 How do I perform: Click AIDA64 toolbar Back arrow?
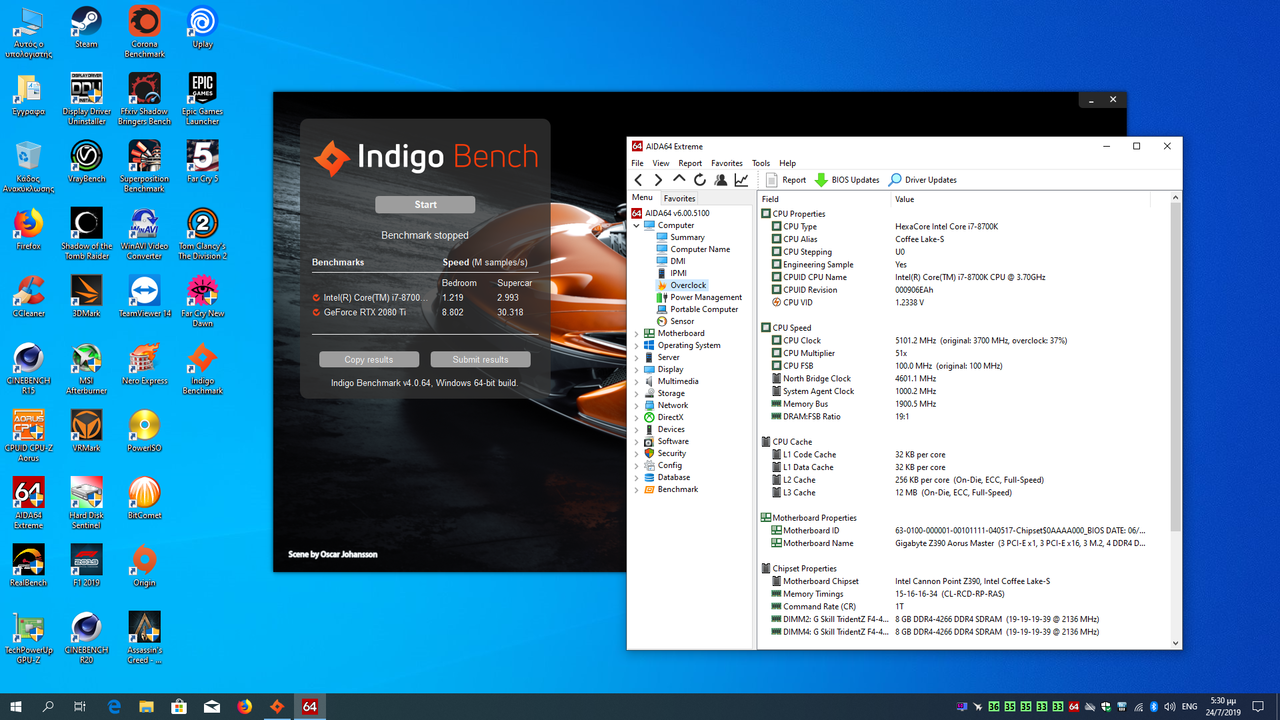(x=638, y=180)
